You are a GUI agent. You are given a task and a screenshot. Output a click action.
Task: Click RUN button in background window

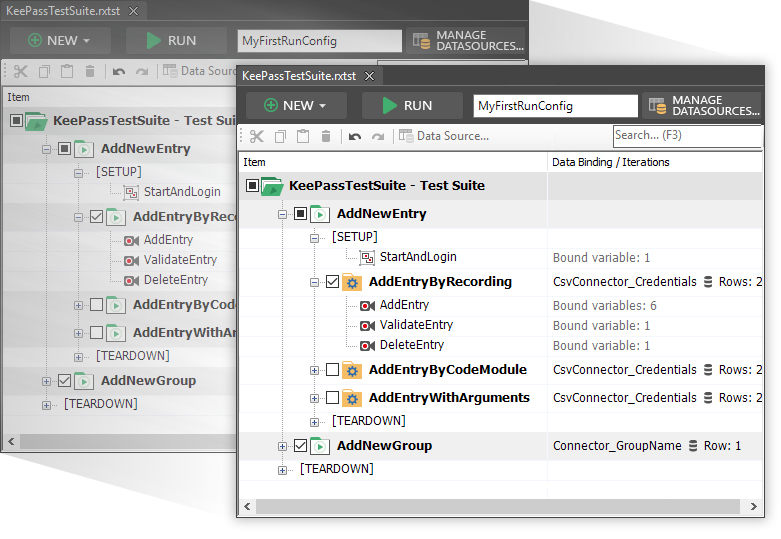tap(176, 41)
